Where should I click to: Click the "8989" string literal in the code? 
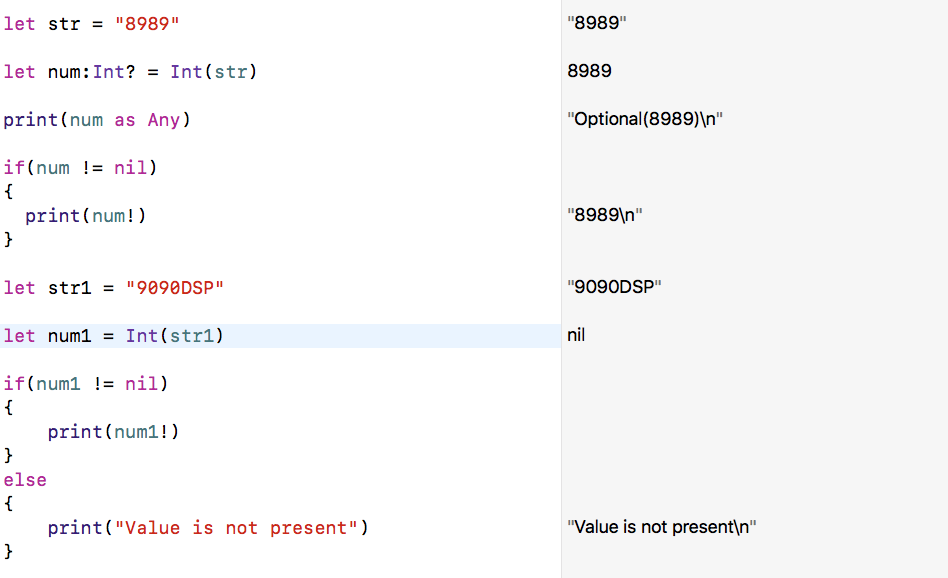coord(146,24)
